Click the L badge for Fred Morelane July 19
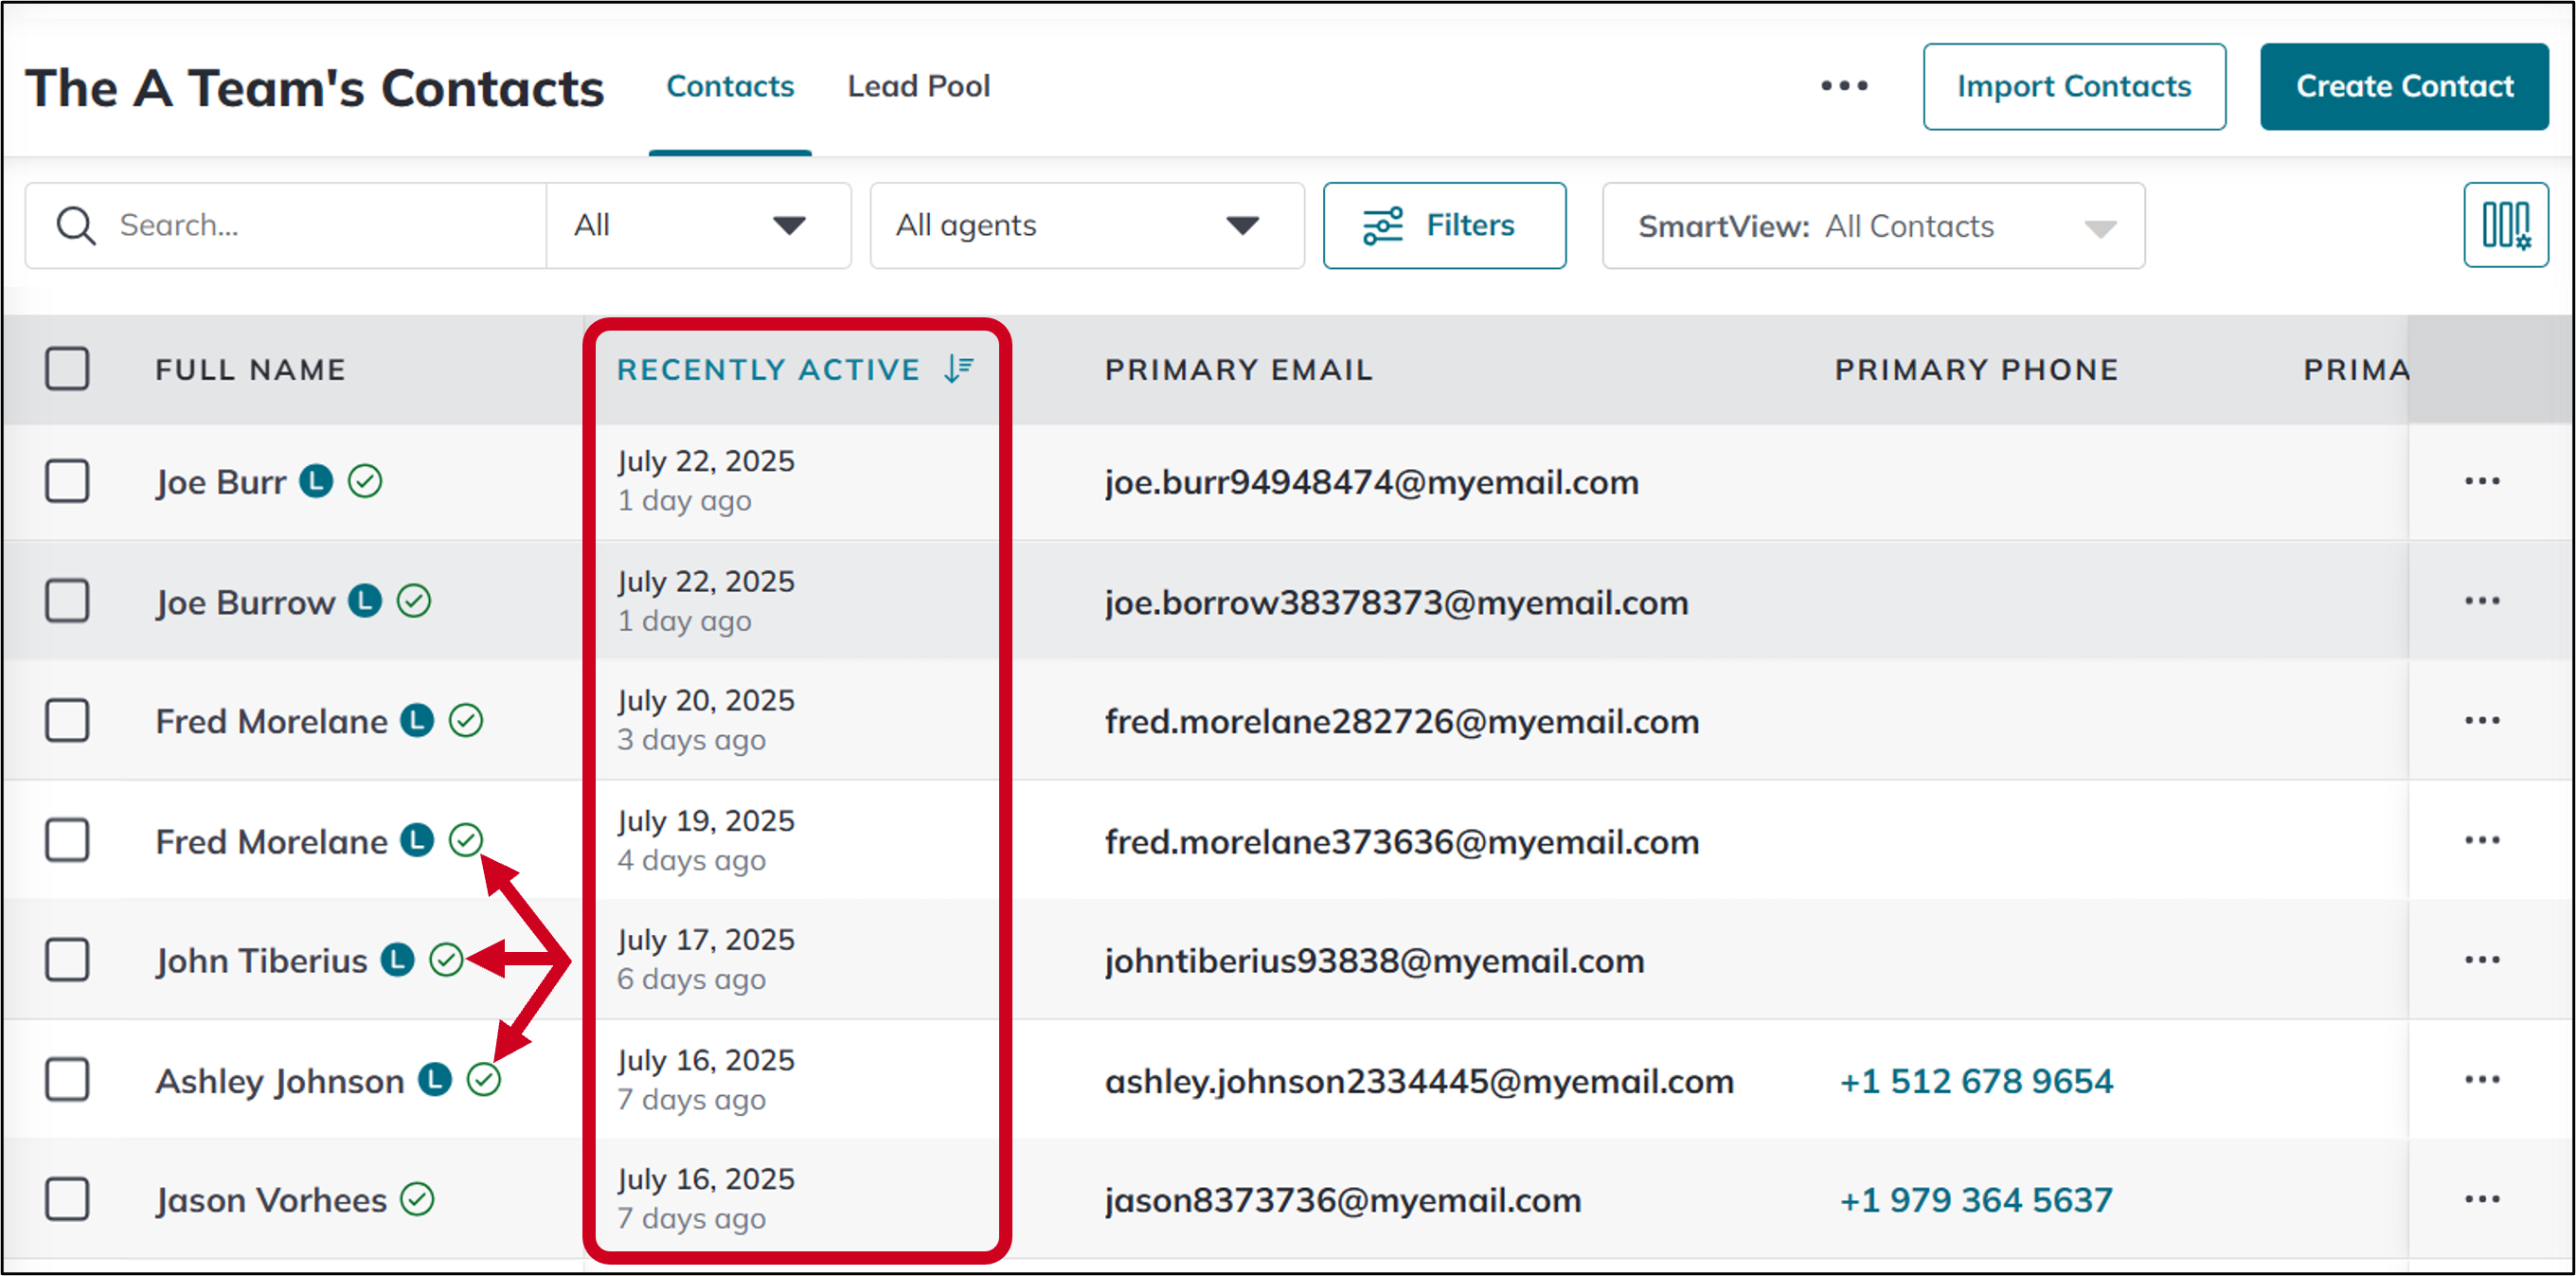Viewport: 2576px width, 1276px height. pyautogui.click(x=417, y=840)
